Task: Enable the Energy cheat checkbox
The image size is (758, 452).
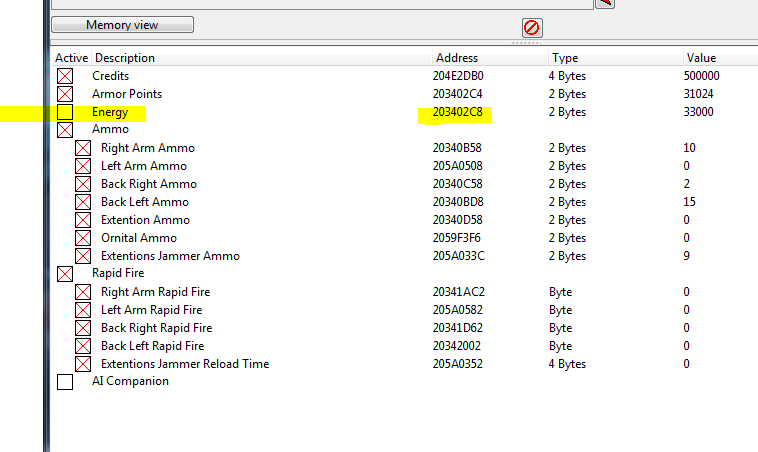Action: tap(65, 112)
